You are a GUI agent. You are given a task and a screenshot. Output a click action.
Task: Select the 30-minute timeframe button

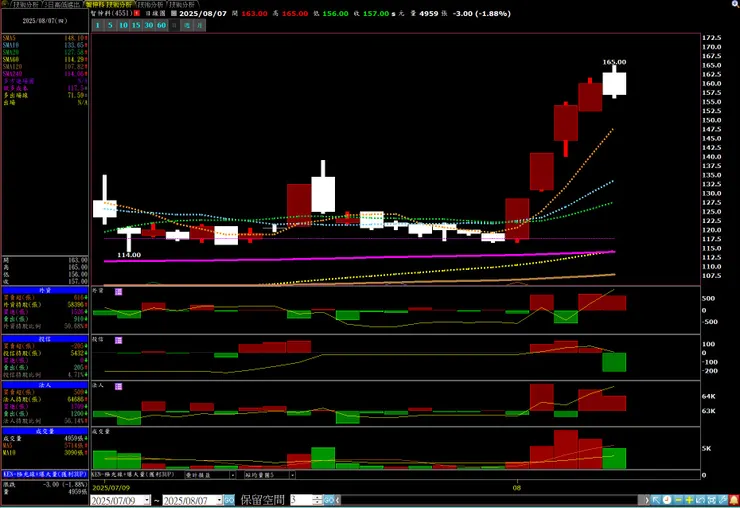point(149,25)
